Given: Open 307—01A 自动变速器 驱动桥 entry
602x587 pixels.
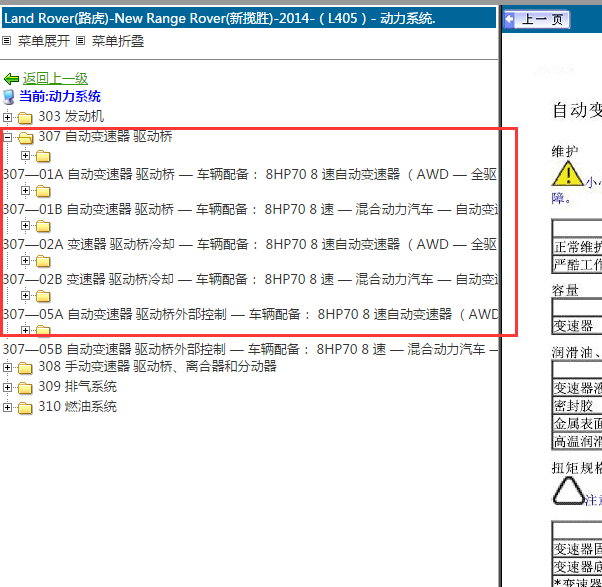Looking at the screenshot, I should click(250, 174).
